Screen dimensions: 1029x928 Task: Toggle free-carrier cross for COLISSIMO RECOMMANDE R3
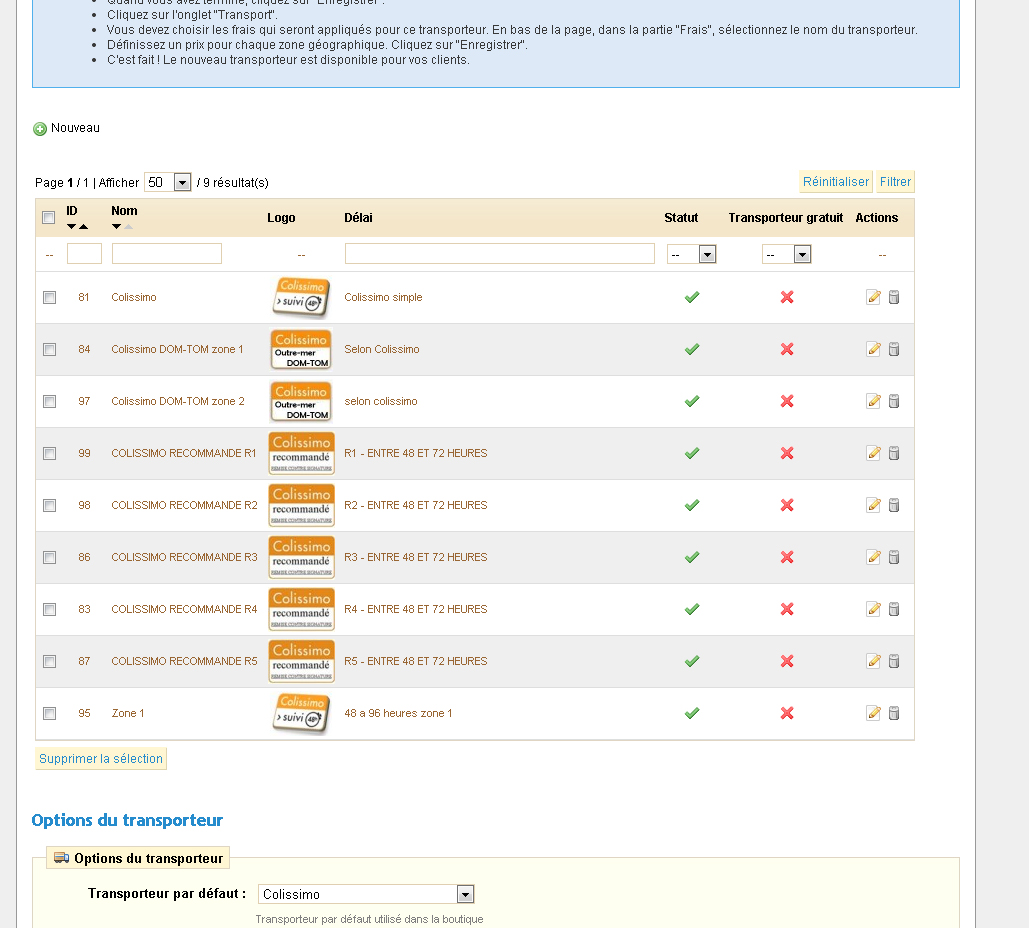pyautogui.click(x=787, y=557)
